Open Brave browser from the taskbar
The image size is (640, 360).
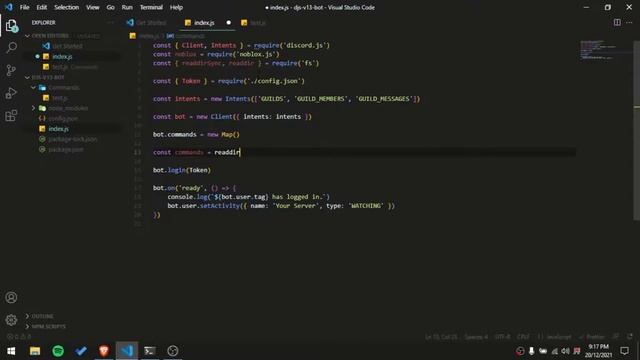click(x=104, y=351)
